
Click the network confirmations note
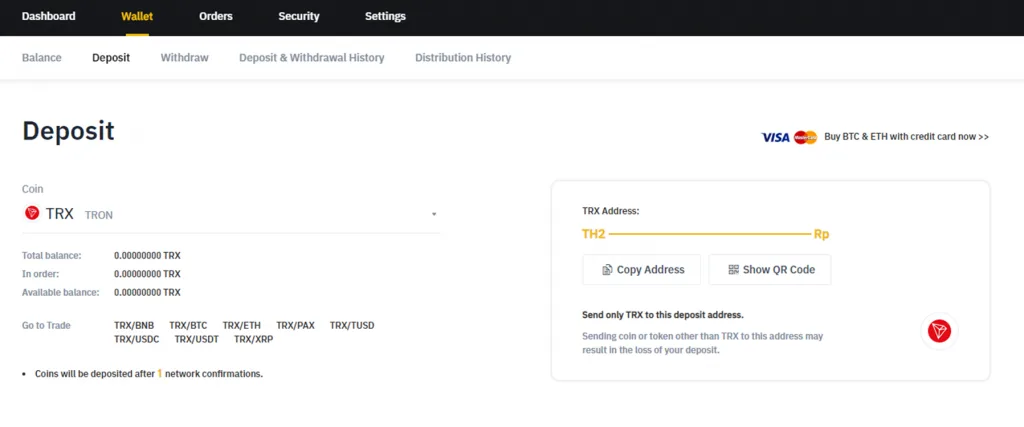[x=148, y=374]
